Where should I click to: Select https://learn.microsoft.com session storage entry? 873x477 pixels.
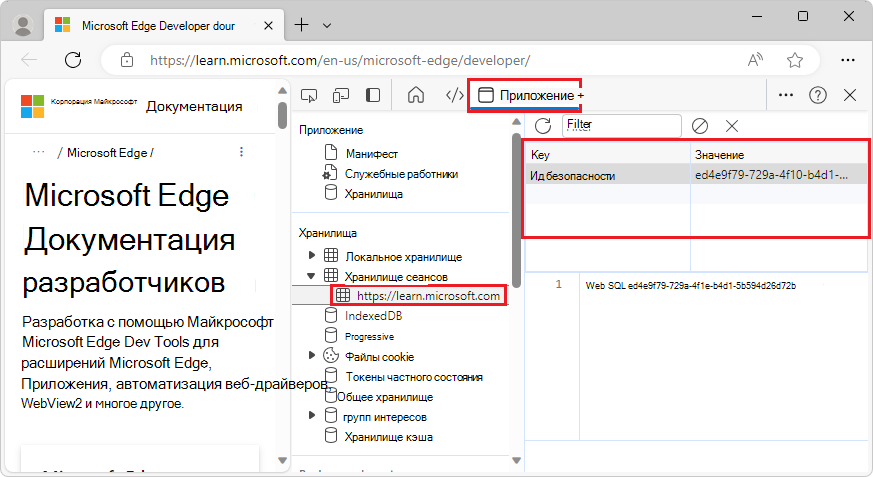point(419,296)
